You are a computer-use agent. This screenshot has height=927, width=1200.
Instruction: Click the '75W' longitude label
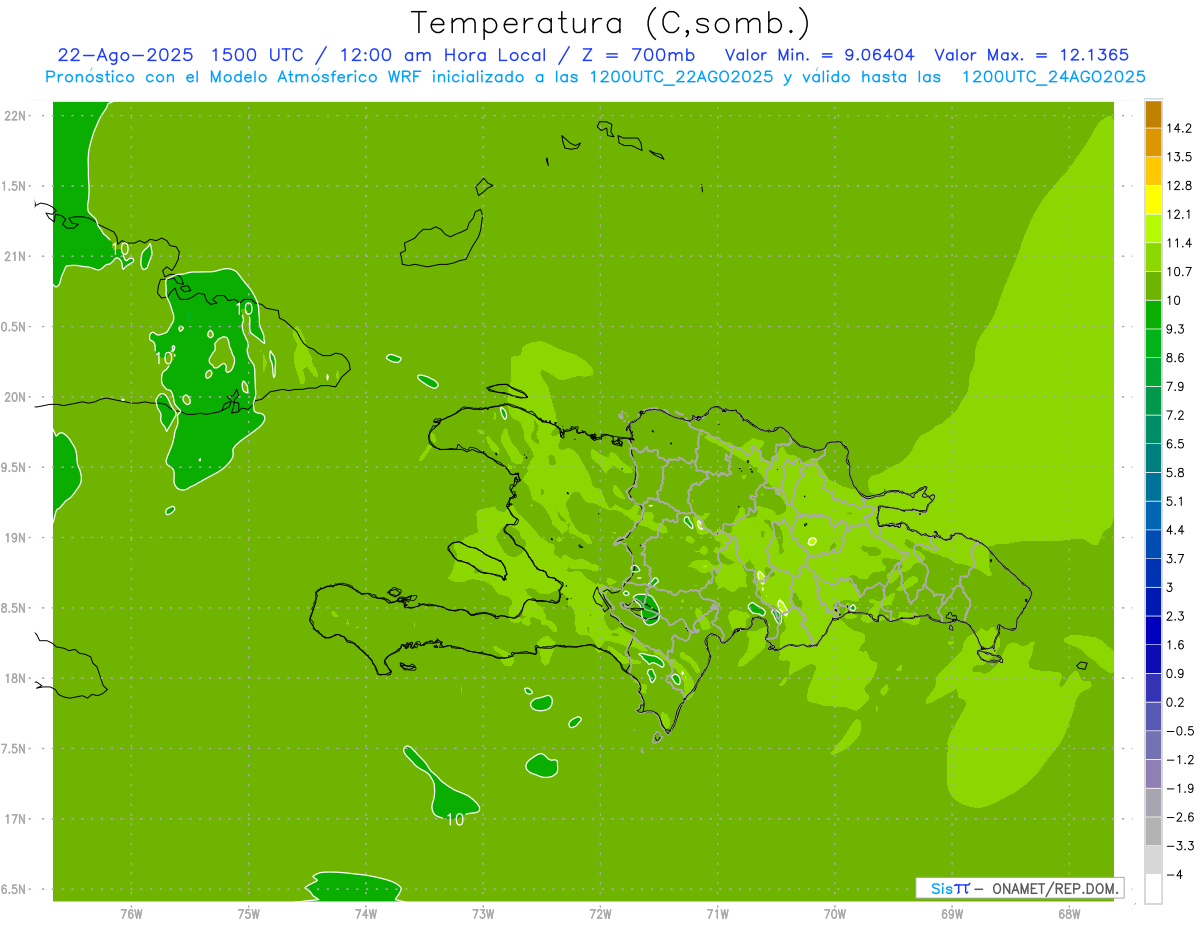coord(249,913)
